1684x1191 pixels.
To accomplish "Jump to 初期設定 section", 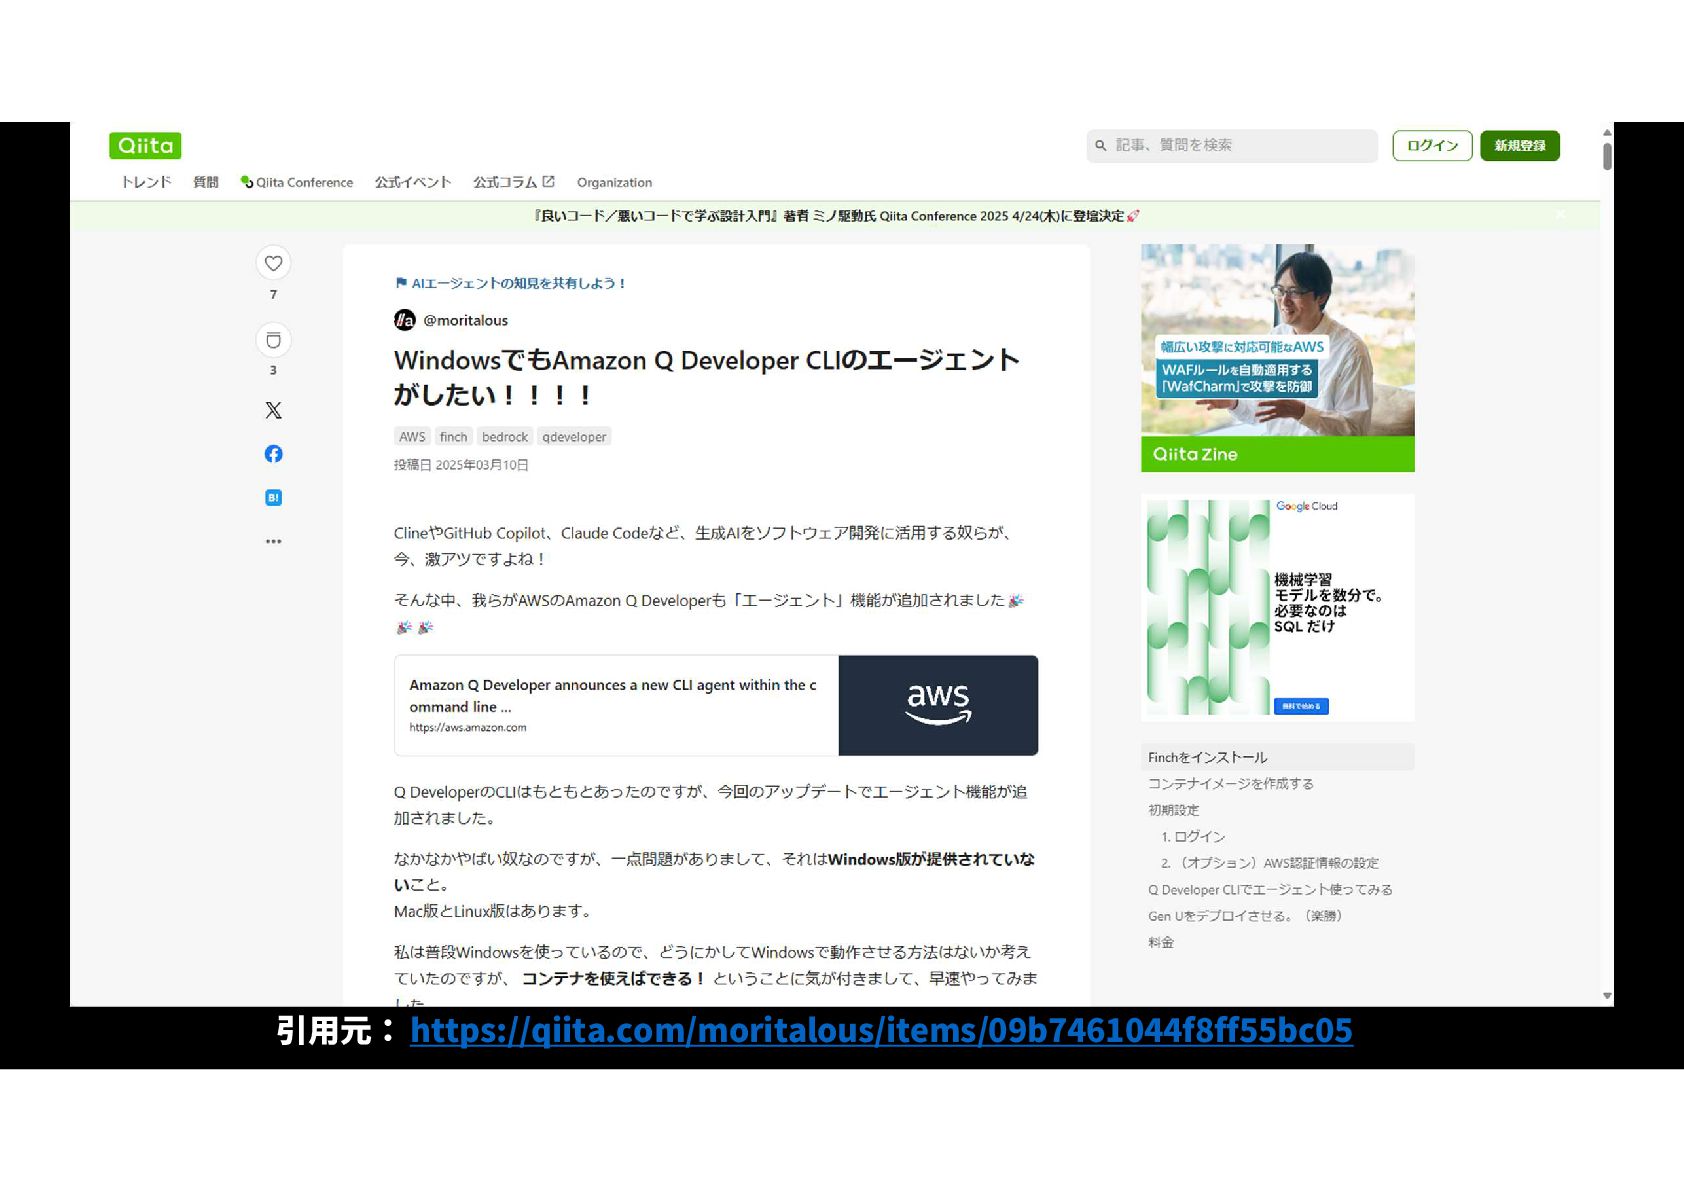I will [x=1173, y=810].
